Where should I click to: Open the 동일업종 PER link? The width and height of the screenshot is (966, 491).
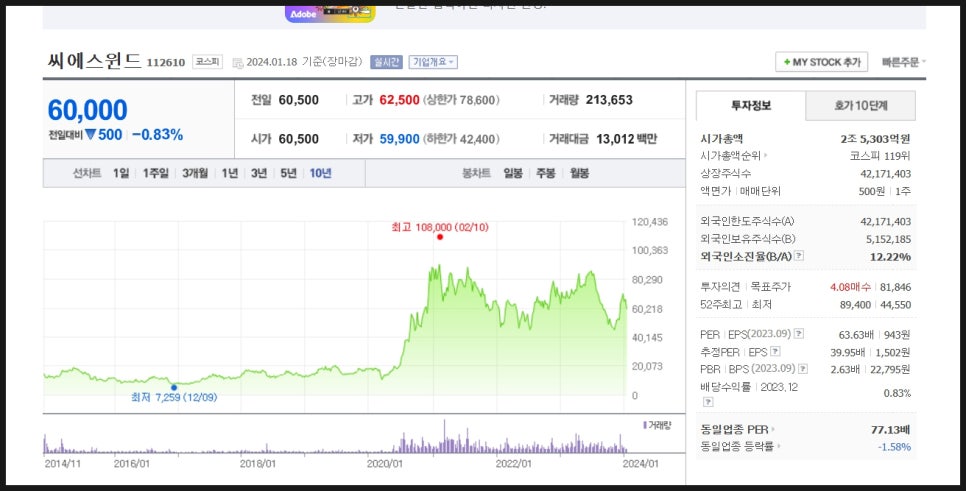coord(737,429)
